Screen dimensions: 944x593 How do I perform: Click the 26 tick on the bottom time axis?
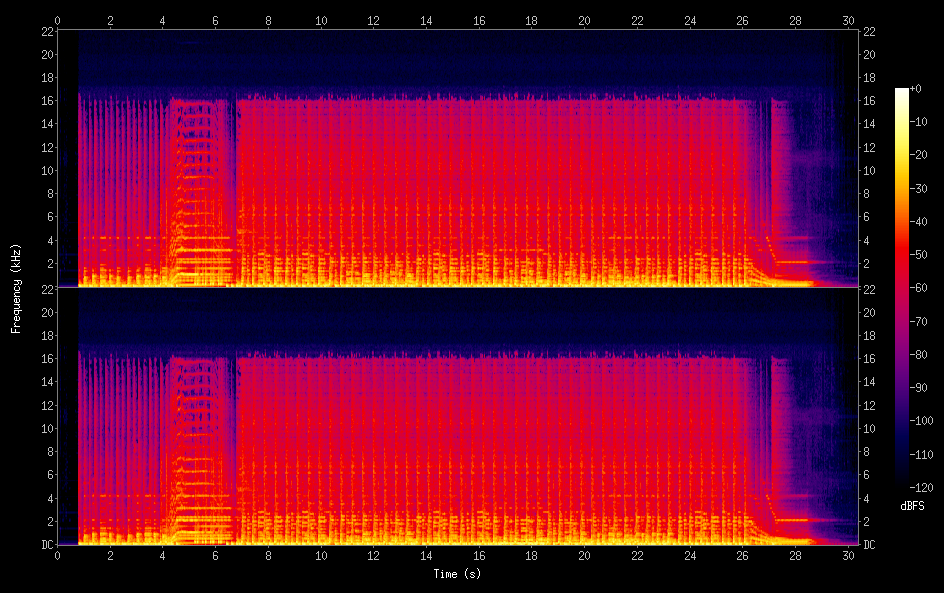[x=742, y=556]
